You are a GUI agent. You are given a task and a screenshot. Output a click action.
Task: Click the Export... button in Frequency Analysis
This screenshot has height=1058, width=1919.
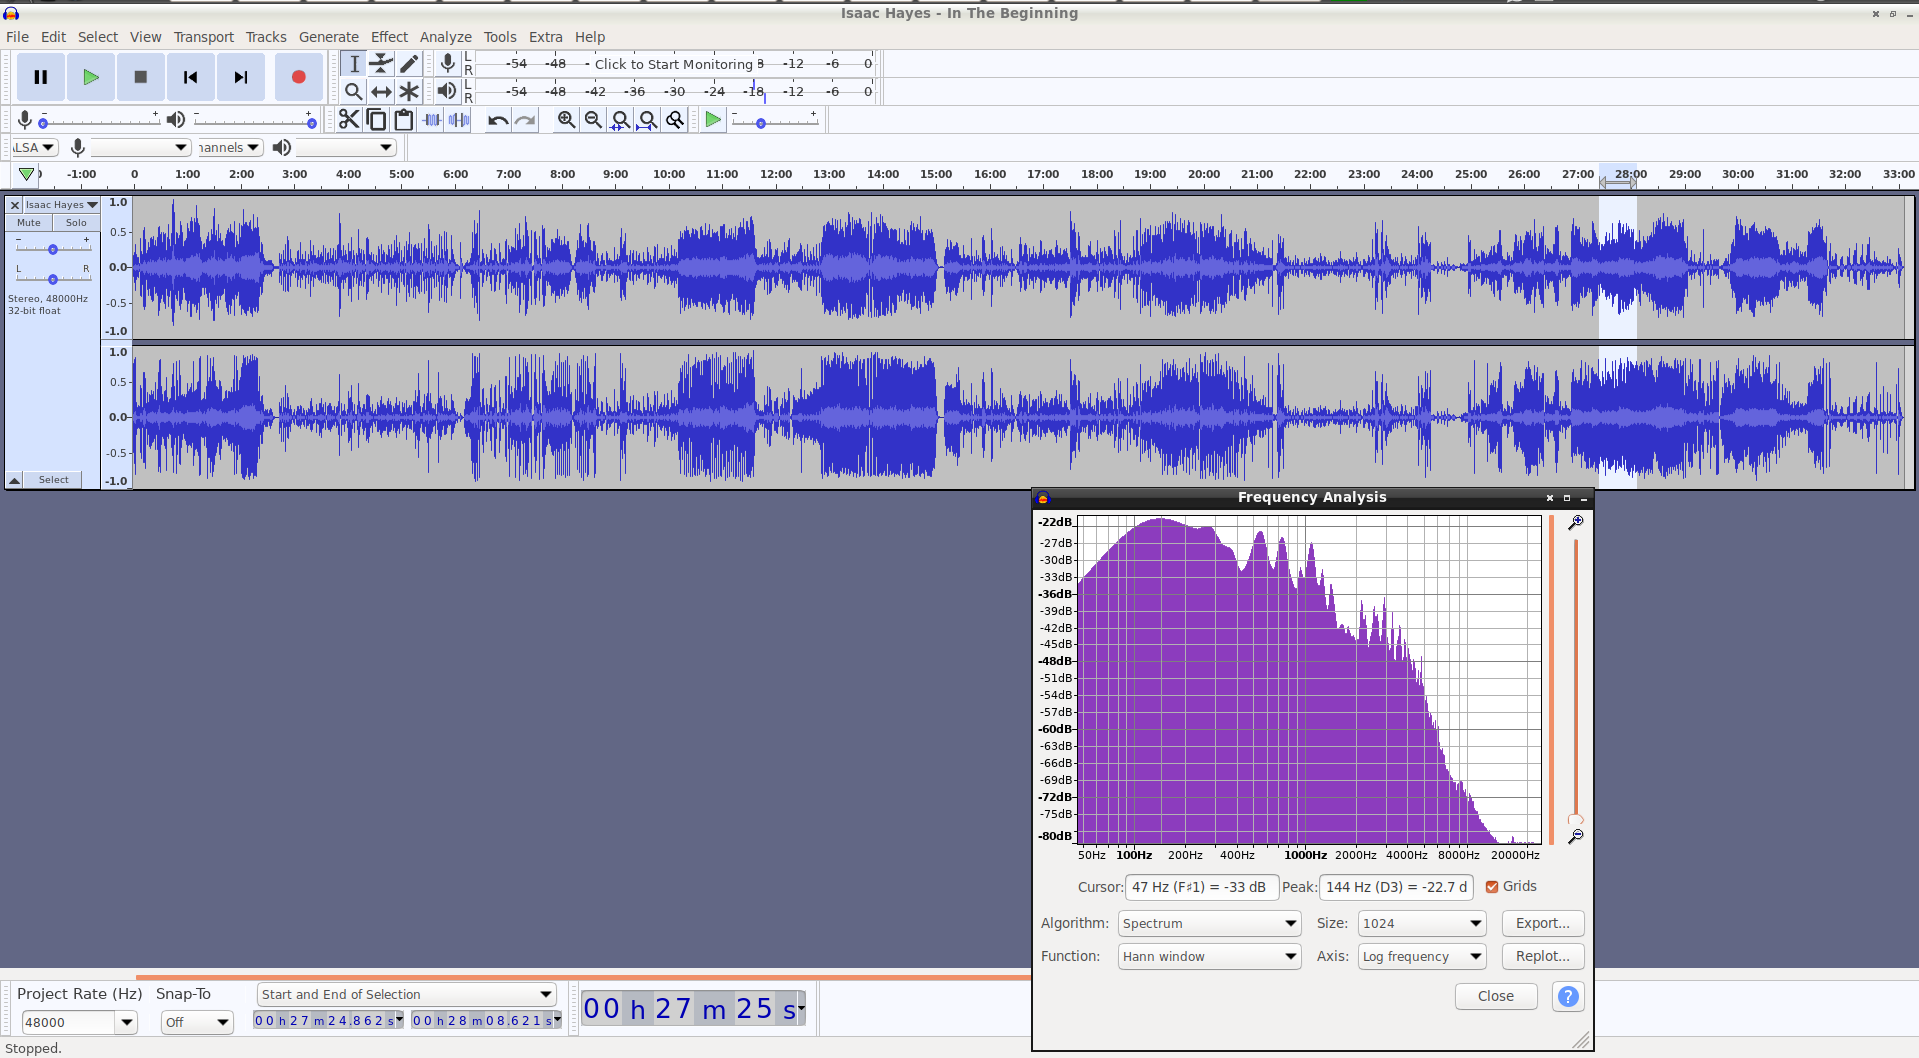click(x=1543, y=923)
